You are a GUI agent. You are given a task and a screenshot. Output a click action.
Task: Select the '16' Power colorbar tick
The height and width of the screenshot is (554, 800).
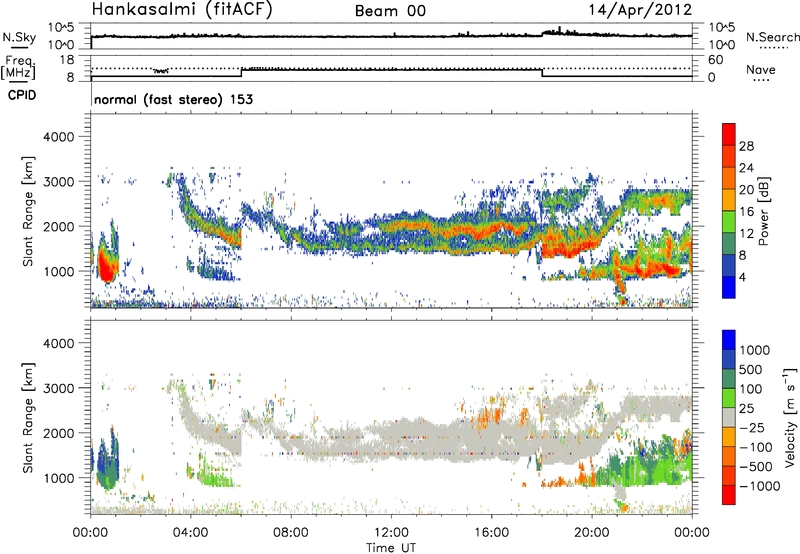click(746, 212)
